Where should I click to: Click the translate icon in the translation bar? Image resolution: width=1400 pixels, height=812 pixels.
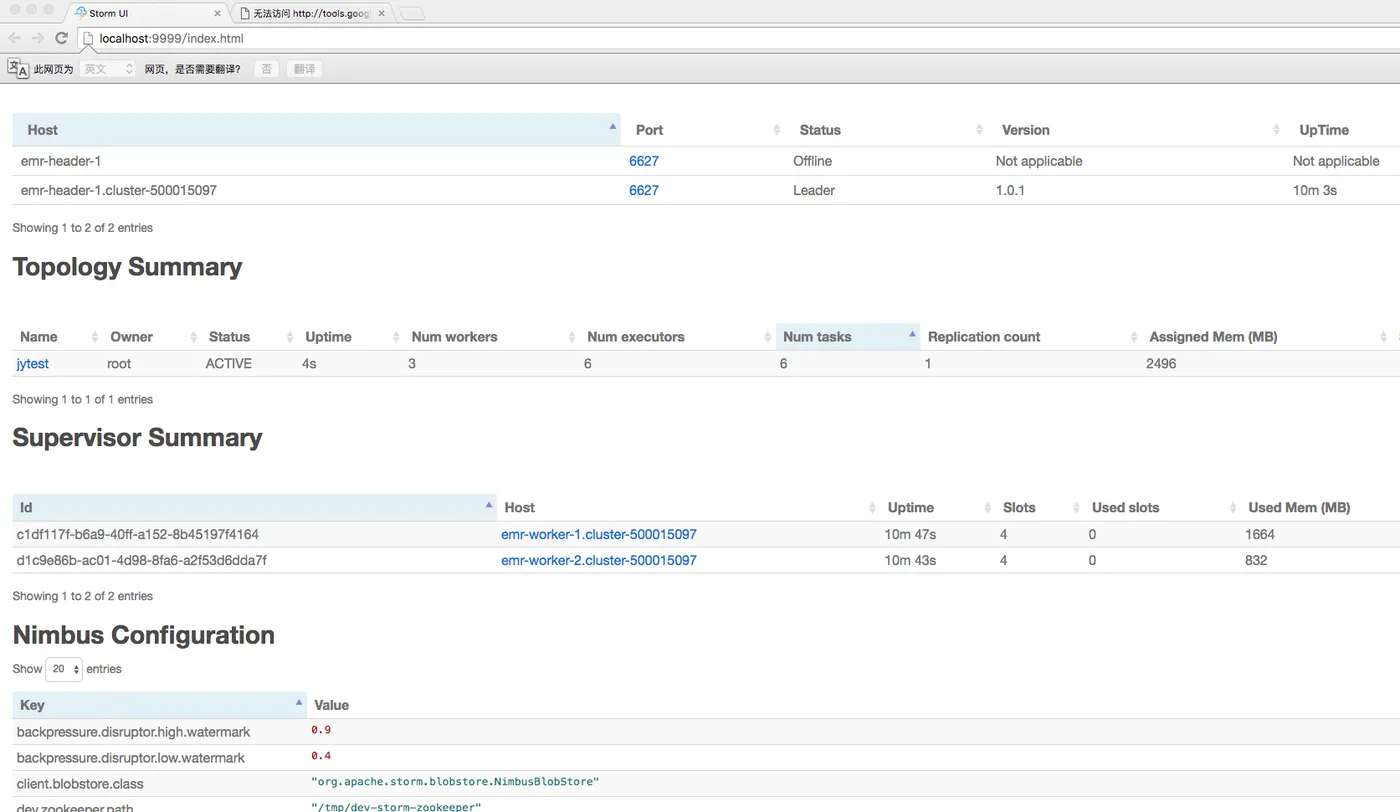(18, 68)
